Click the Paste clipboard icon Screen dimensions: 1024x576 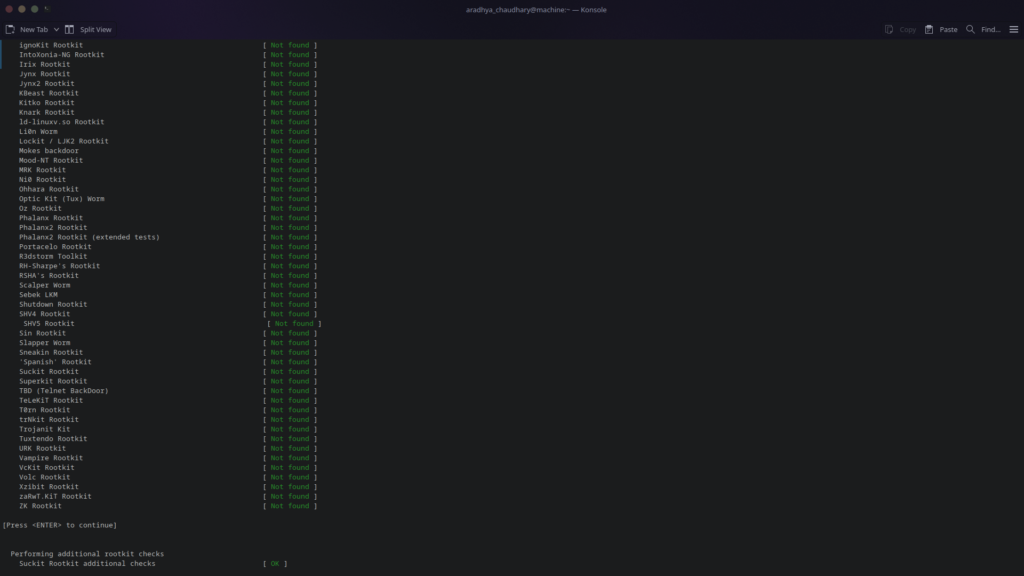click(x=929, y=29)
